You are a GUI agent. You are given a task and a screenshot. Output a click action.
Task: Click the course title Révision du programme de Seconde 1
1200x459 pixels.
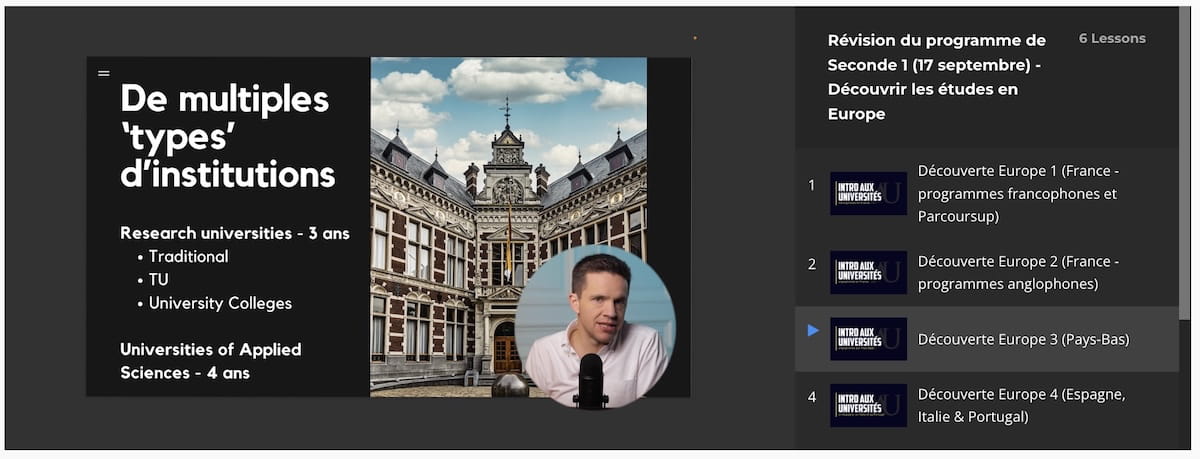(937, 77)
